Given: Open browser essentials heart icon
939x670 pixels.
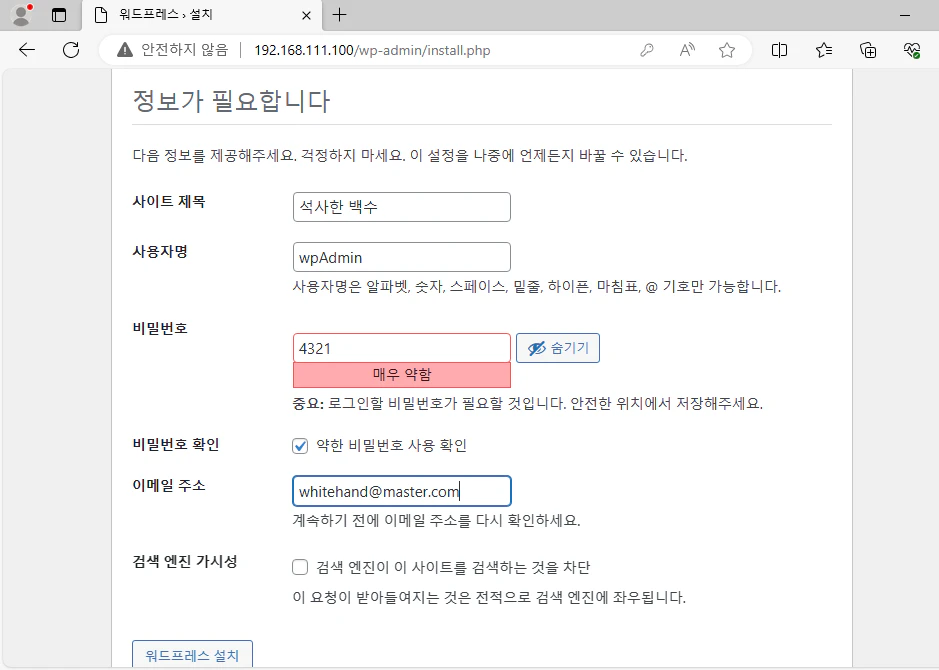Looking at the screenshot, I should (x=911, y=50).
